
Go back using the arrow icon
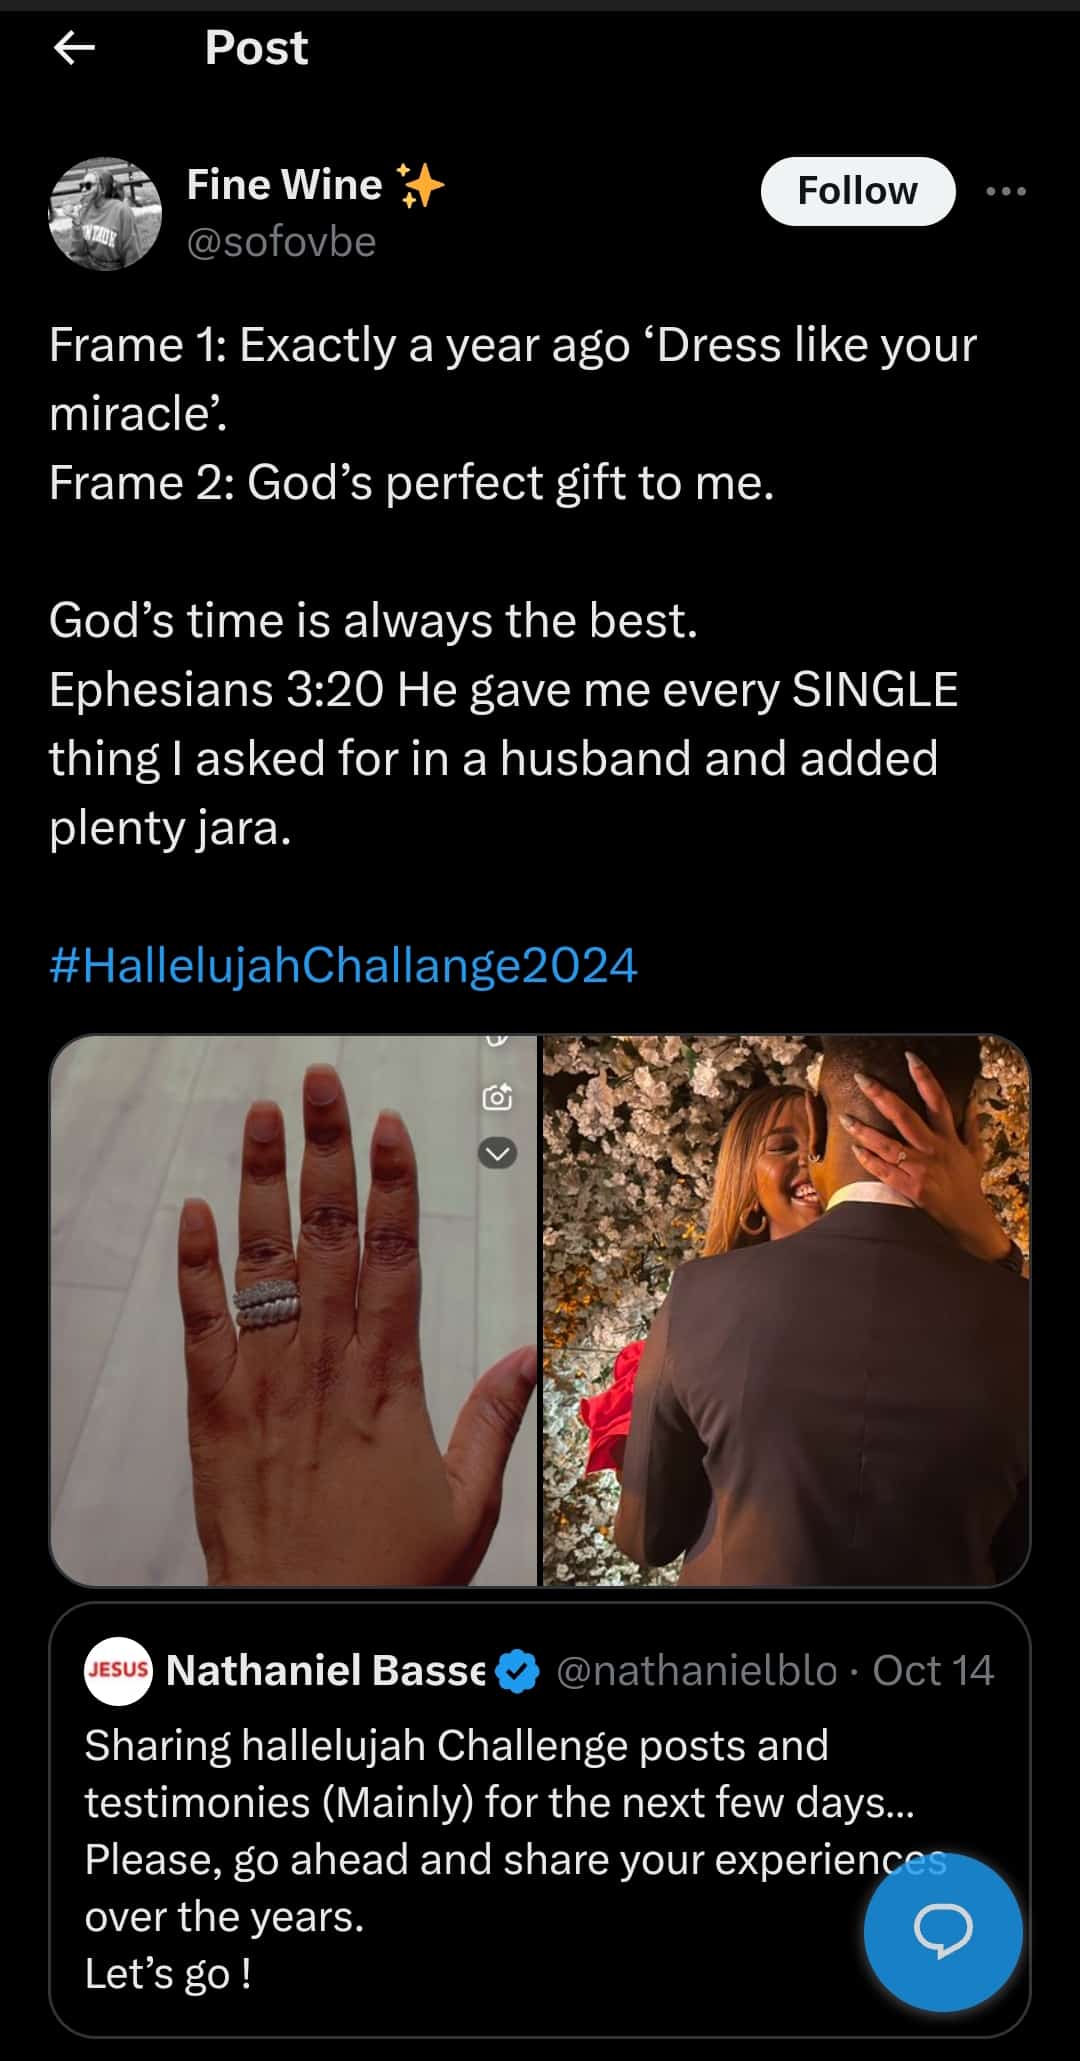click(74, 47)
